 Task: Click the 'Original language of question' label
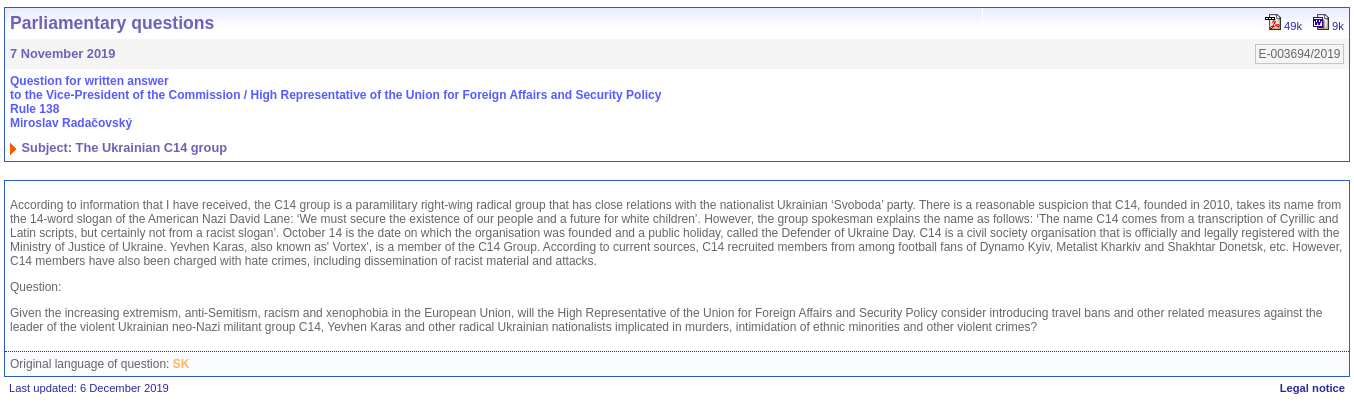click(90, 364)
